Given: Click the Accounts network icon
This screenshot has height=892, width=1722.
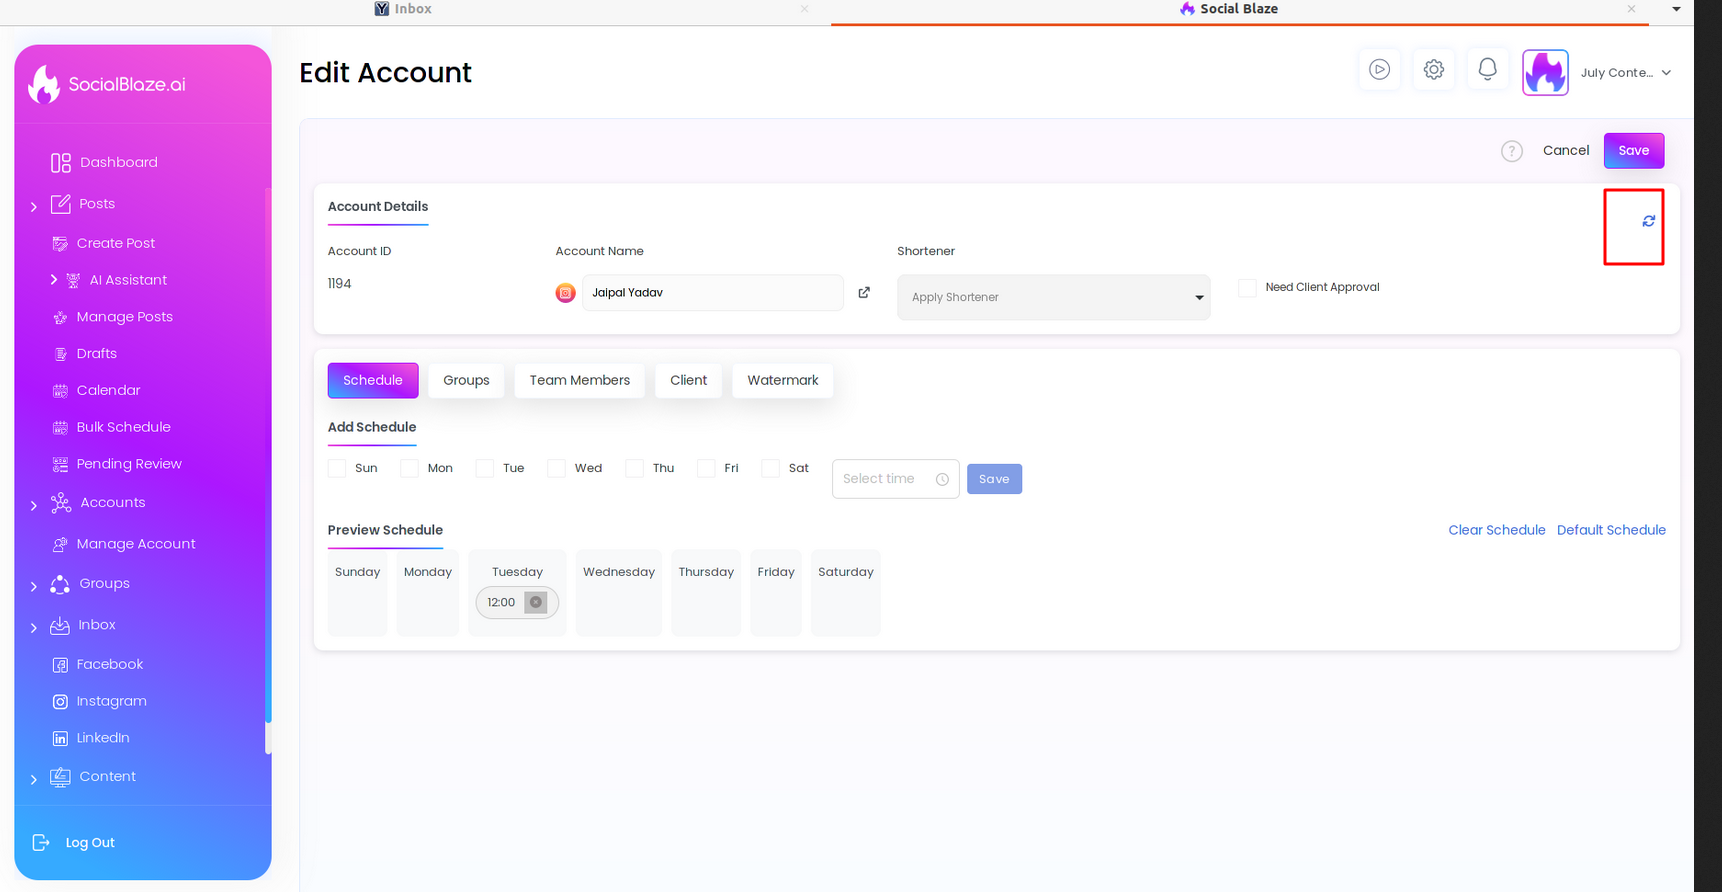Looking at the screenshot, I should (61, 502).
